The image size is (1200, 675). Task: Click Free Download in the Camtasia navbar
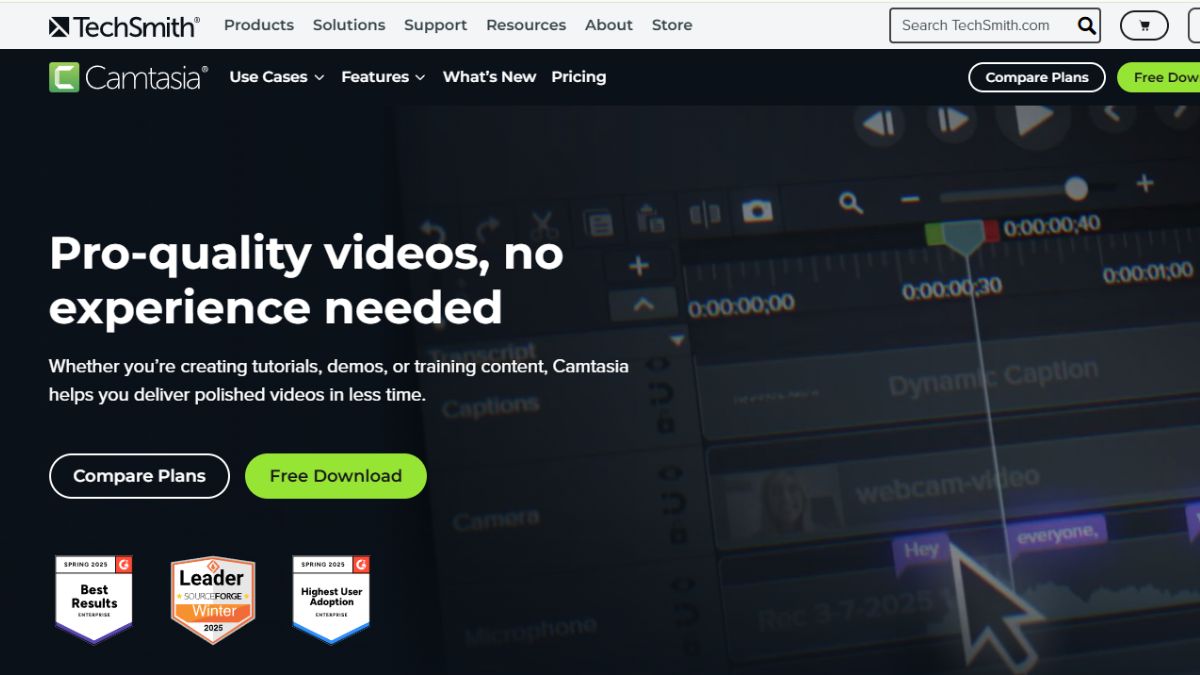point(1161,77)
